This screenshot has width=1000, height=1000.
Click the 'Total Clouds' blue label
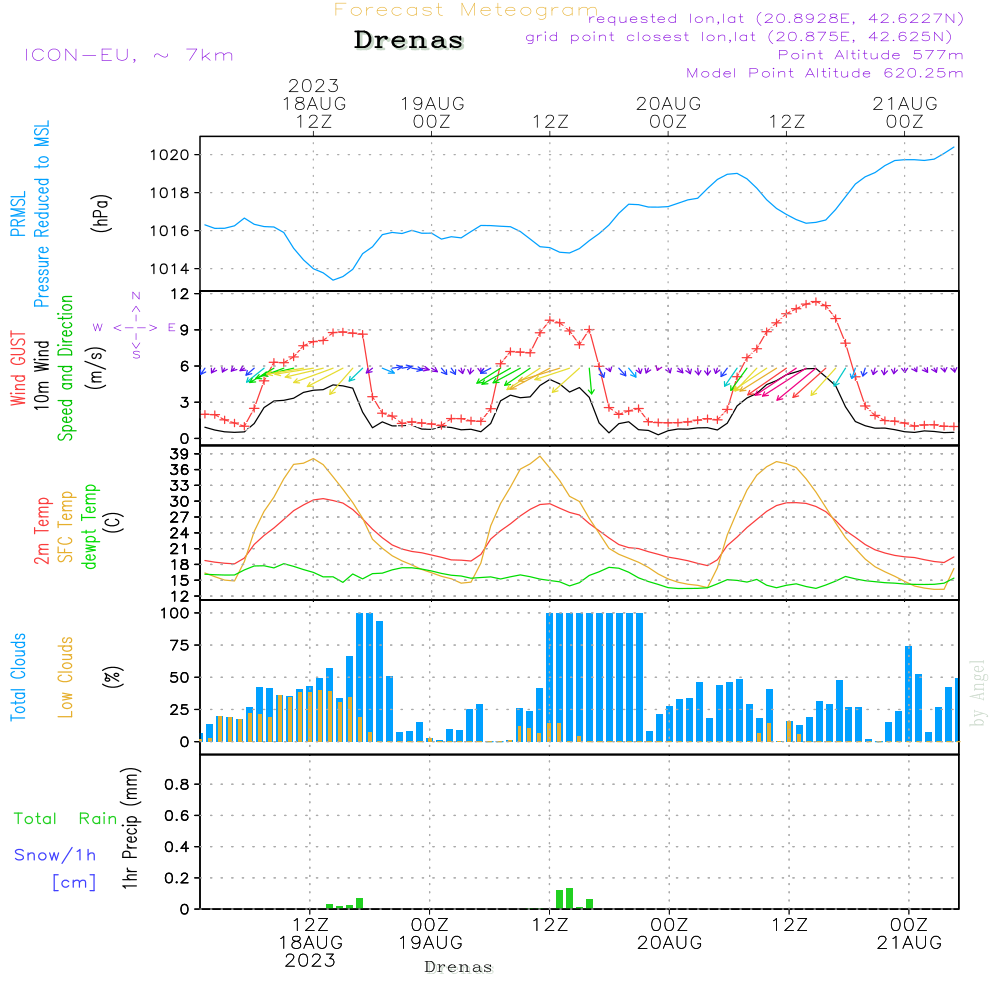tap(18, 677)
